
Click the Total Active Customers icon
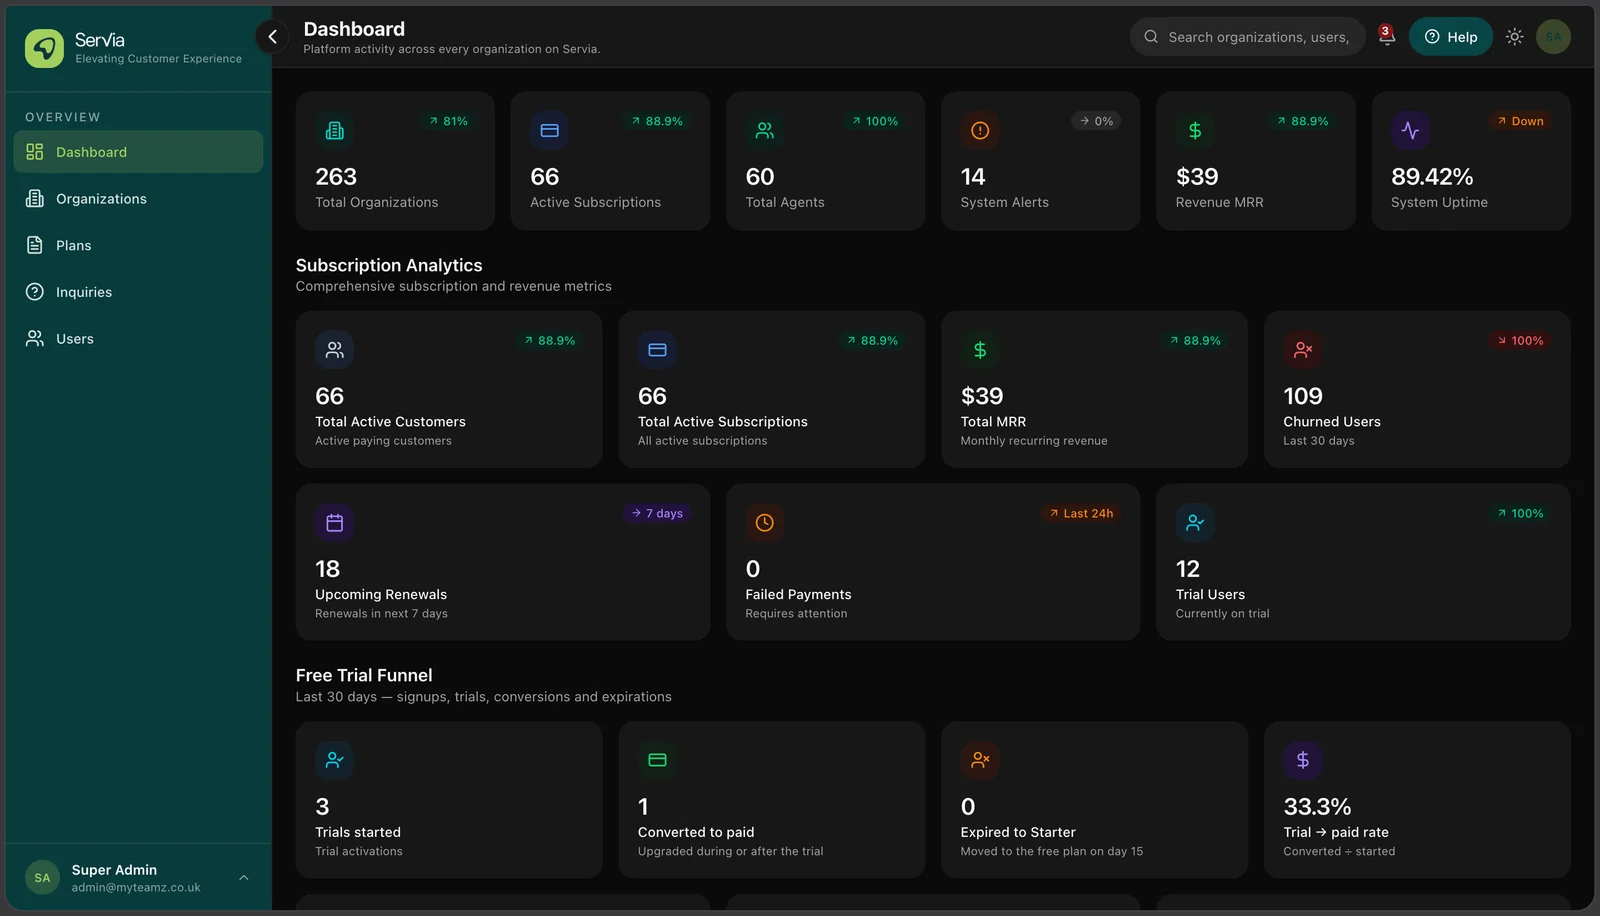pyautogui.click(x=335, y=350)
